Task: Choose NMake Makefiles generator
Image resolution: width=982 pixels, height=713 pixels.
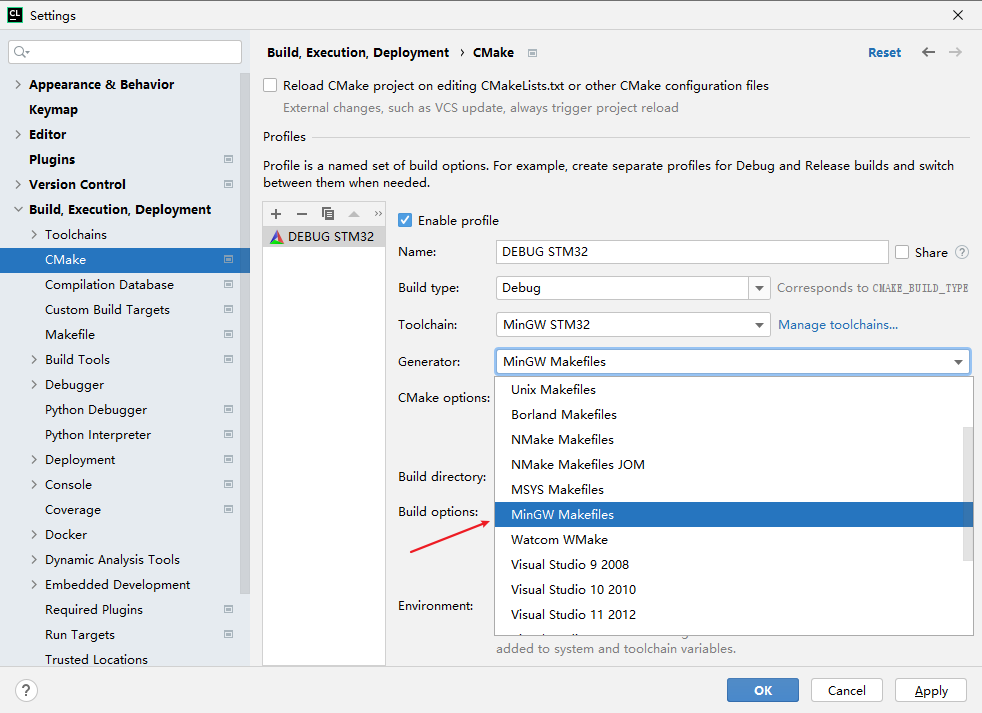Action: pyautogui.click(x=729, y=440)
